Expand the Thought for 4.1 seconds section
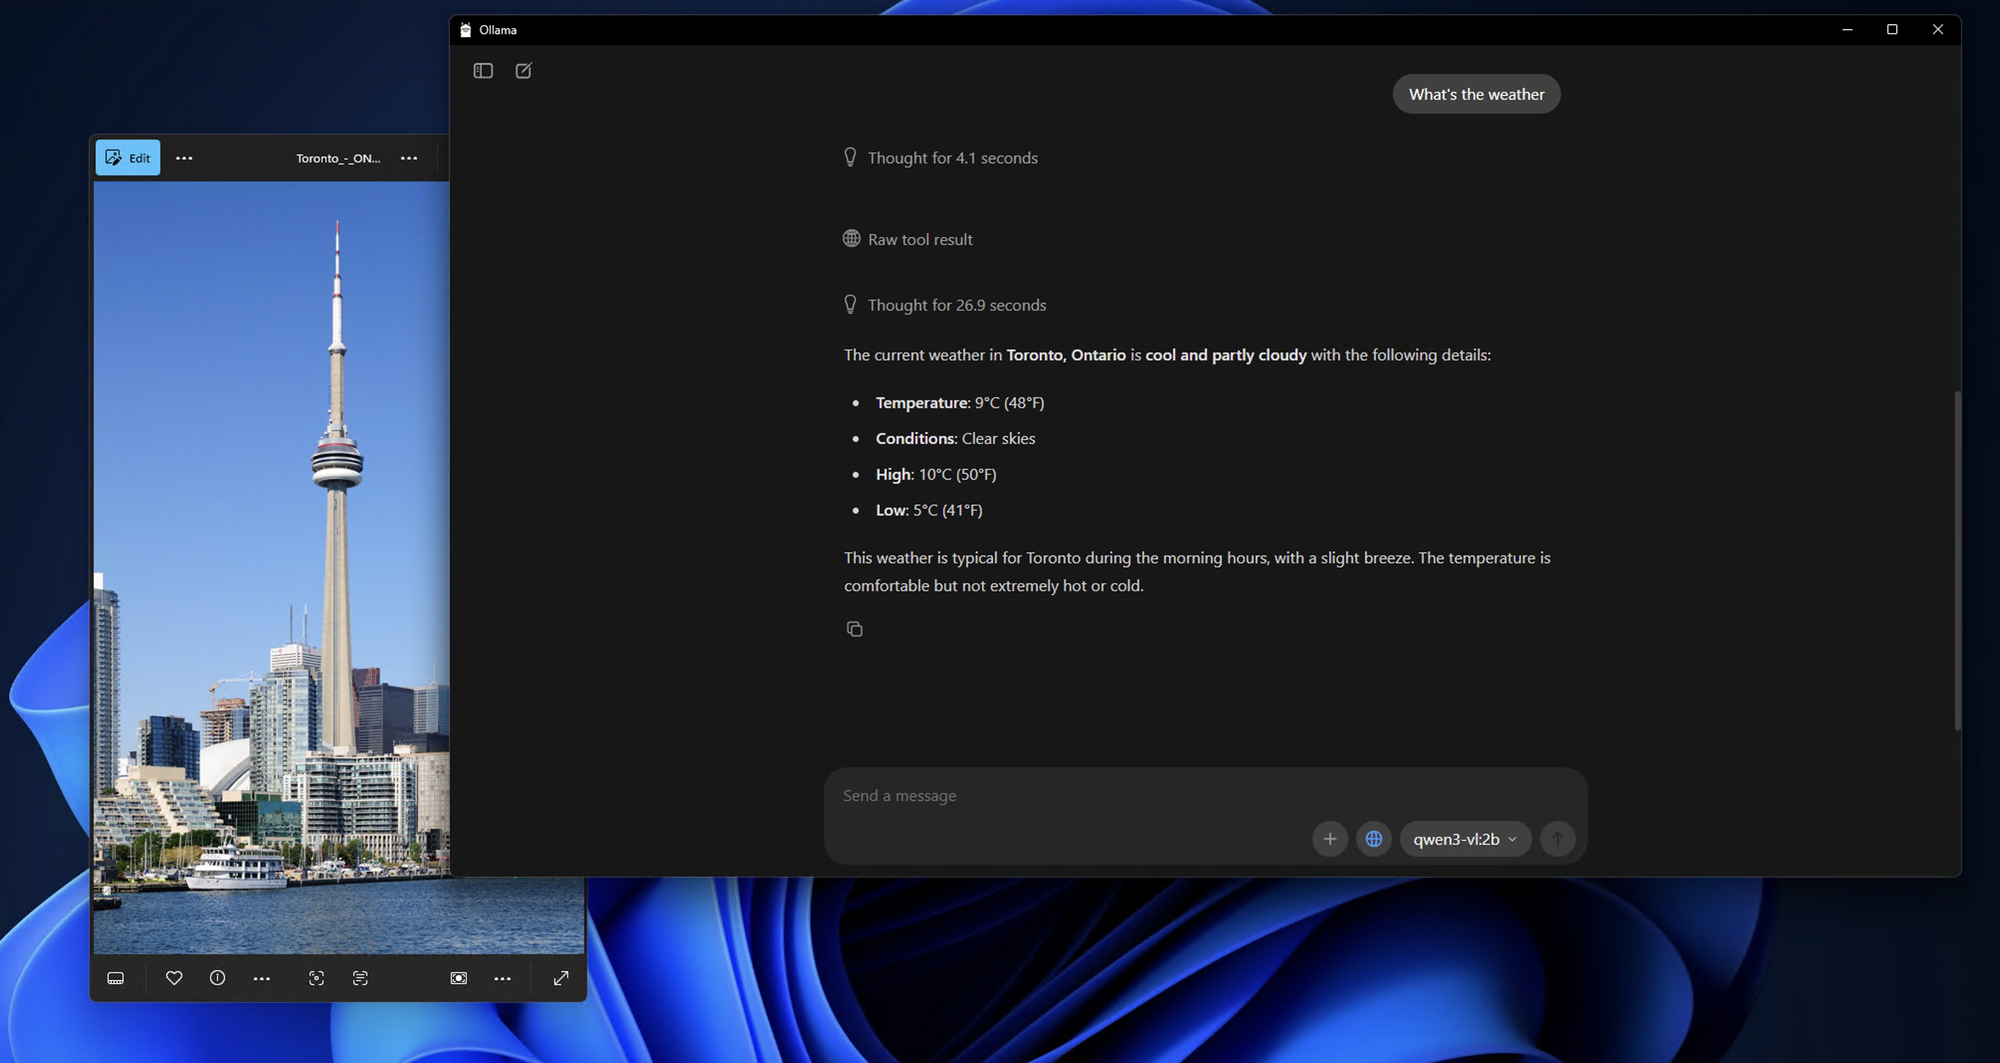This screenshot has width=2000, height=1063. tap(951, 158)
